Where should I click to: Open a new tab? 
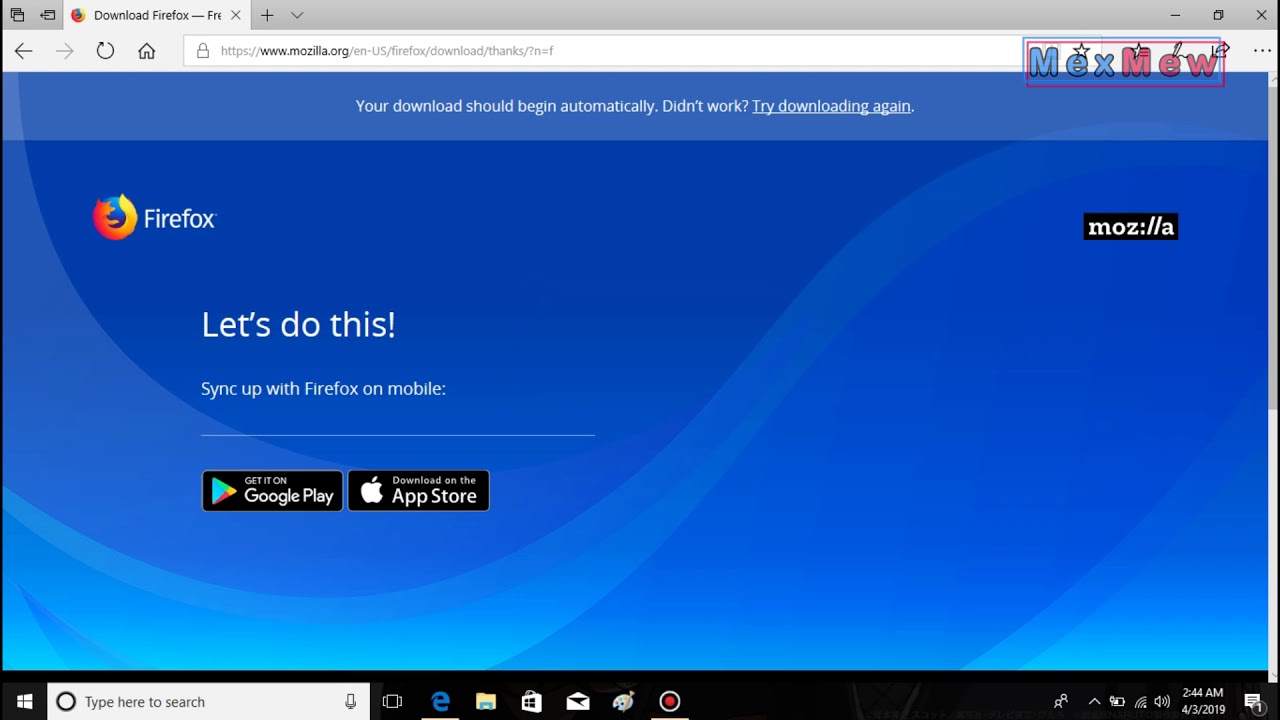click(x=267, y=15)
